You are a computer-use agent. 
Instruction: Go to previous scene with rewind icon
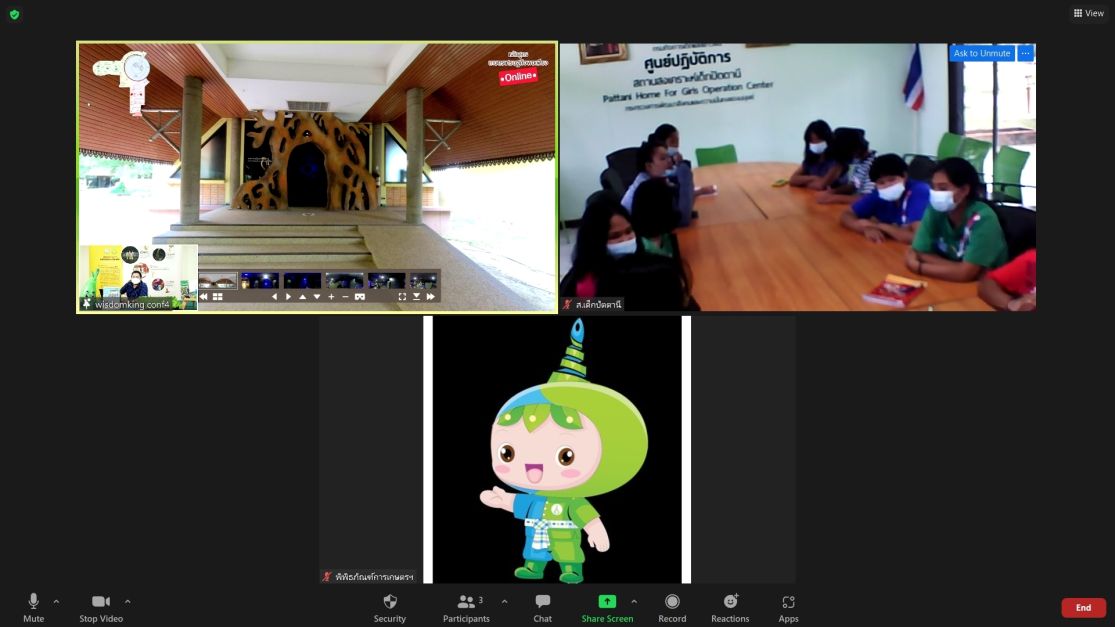[204, 297]
